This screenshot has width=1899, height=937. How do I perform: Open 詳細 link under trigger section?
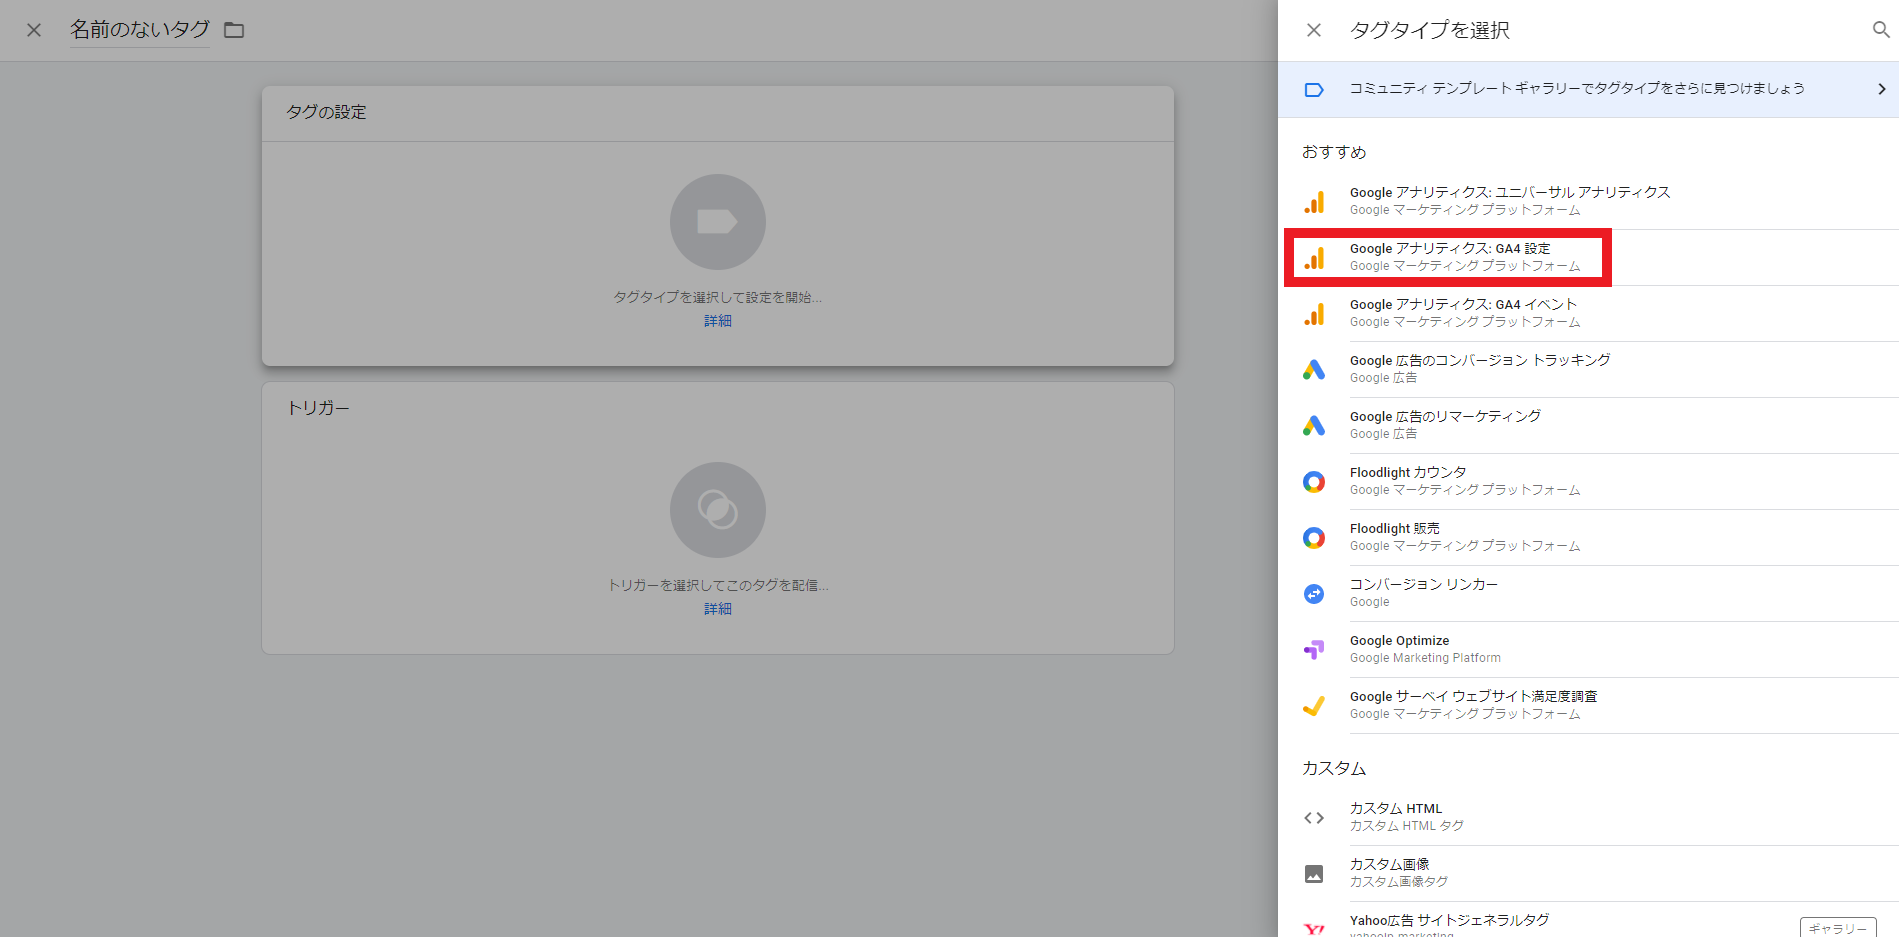pyautogui.click(x=718, y=609)
